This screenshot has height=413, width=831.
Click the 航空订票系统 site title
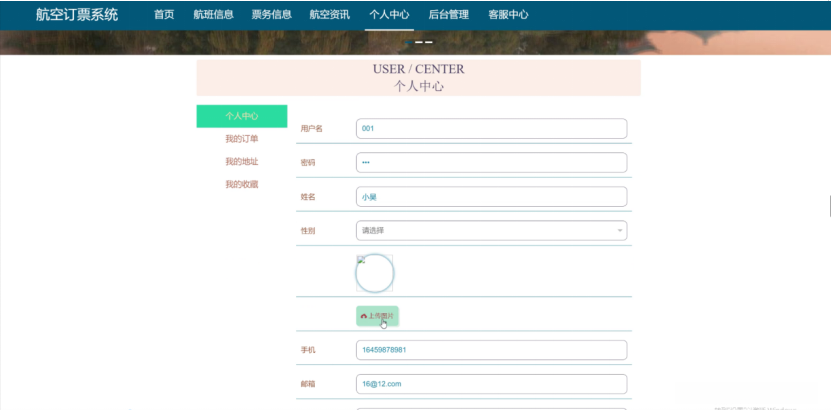pos(77,15)
